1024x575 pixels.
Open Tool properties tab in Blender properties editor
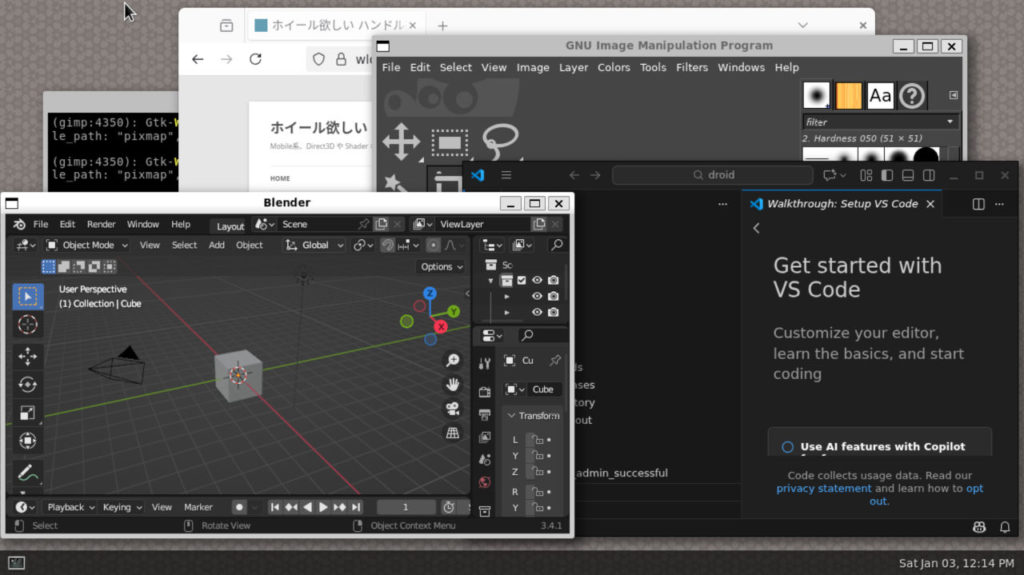[485, 363]
